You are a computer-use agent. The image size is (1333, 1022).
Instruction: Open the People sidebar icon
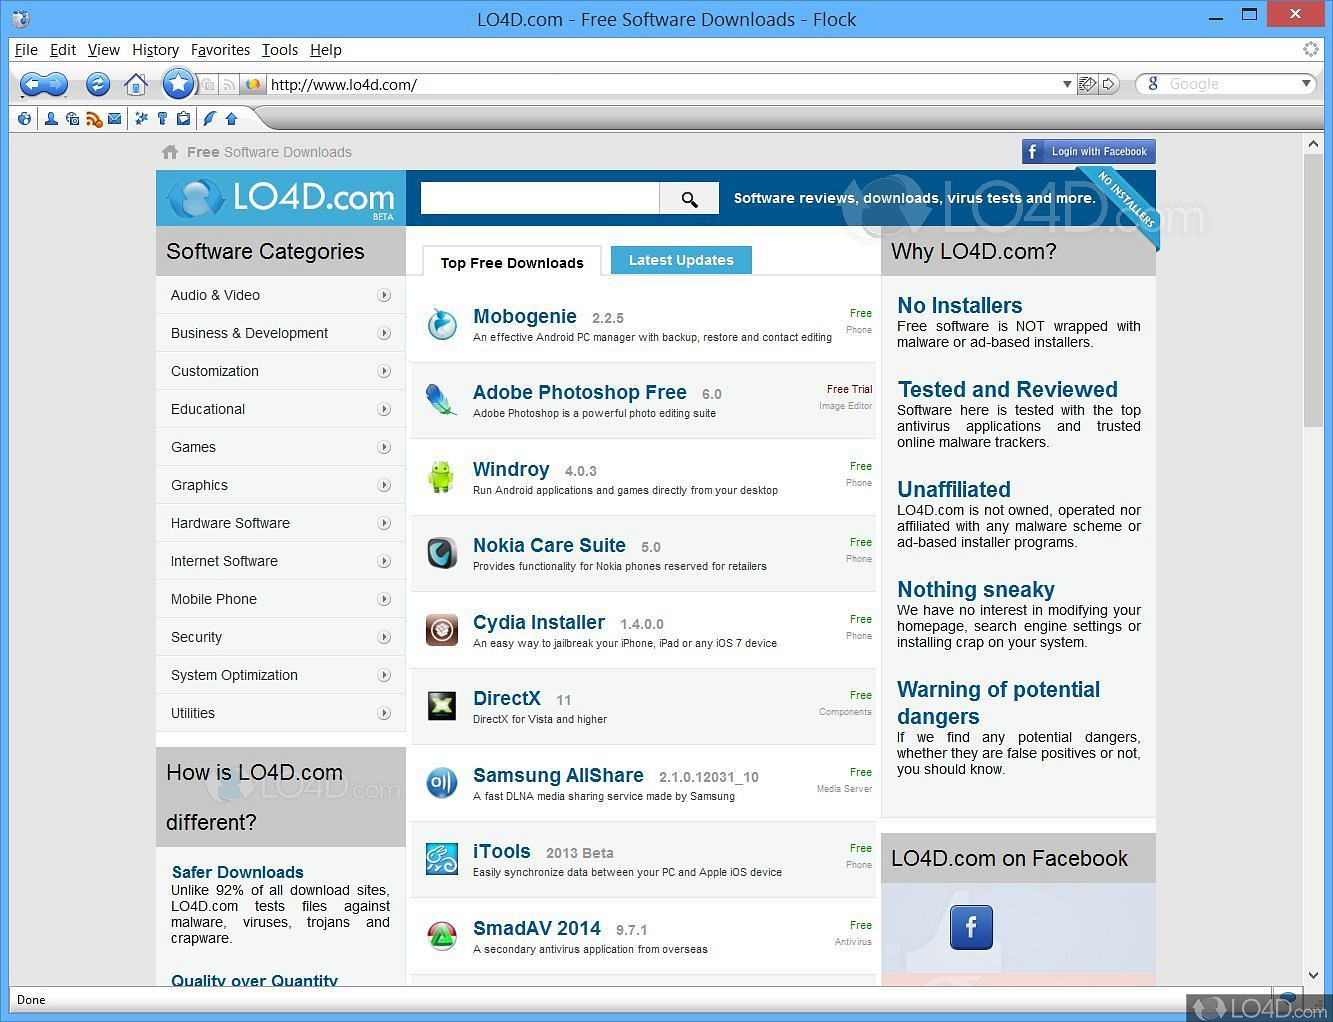click(51, 119)
